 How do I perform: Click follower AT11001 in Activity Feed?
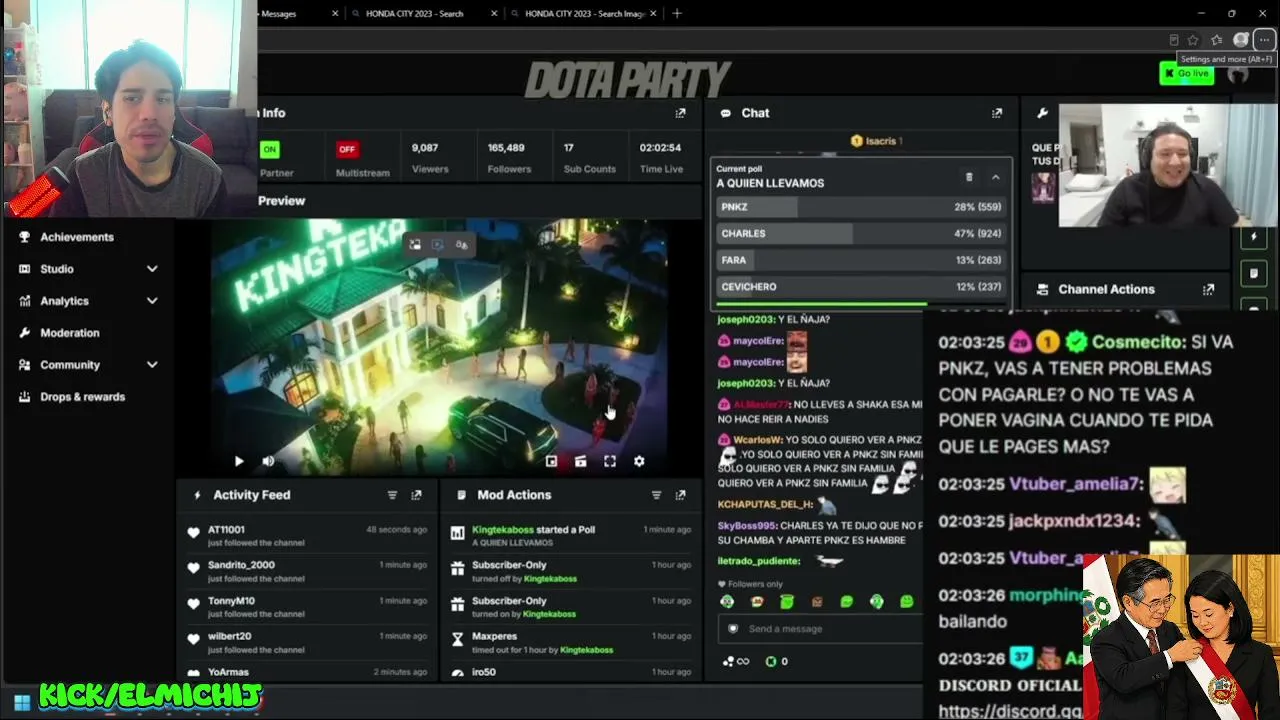tap(226, 530)
